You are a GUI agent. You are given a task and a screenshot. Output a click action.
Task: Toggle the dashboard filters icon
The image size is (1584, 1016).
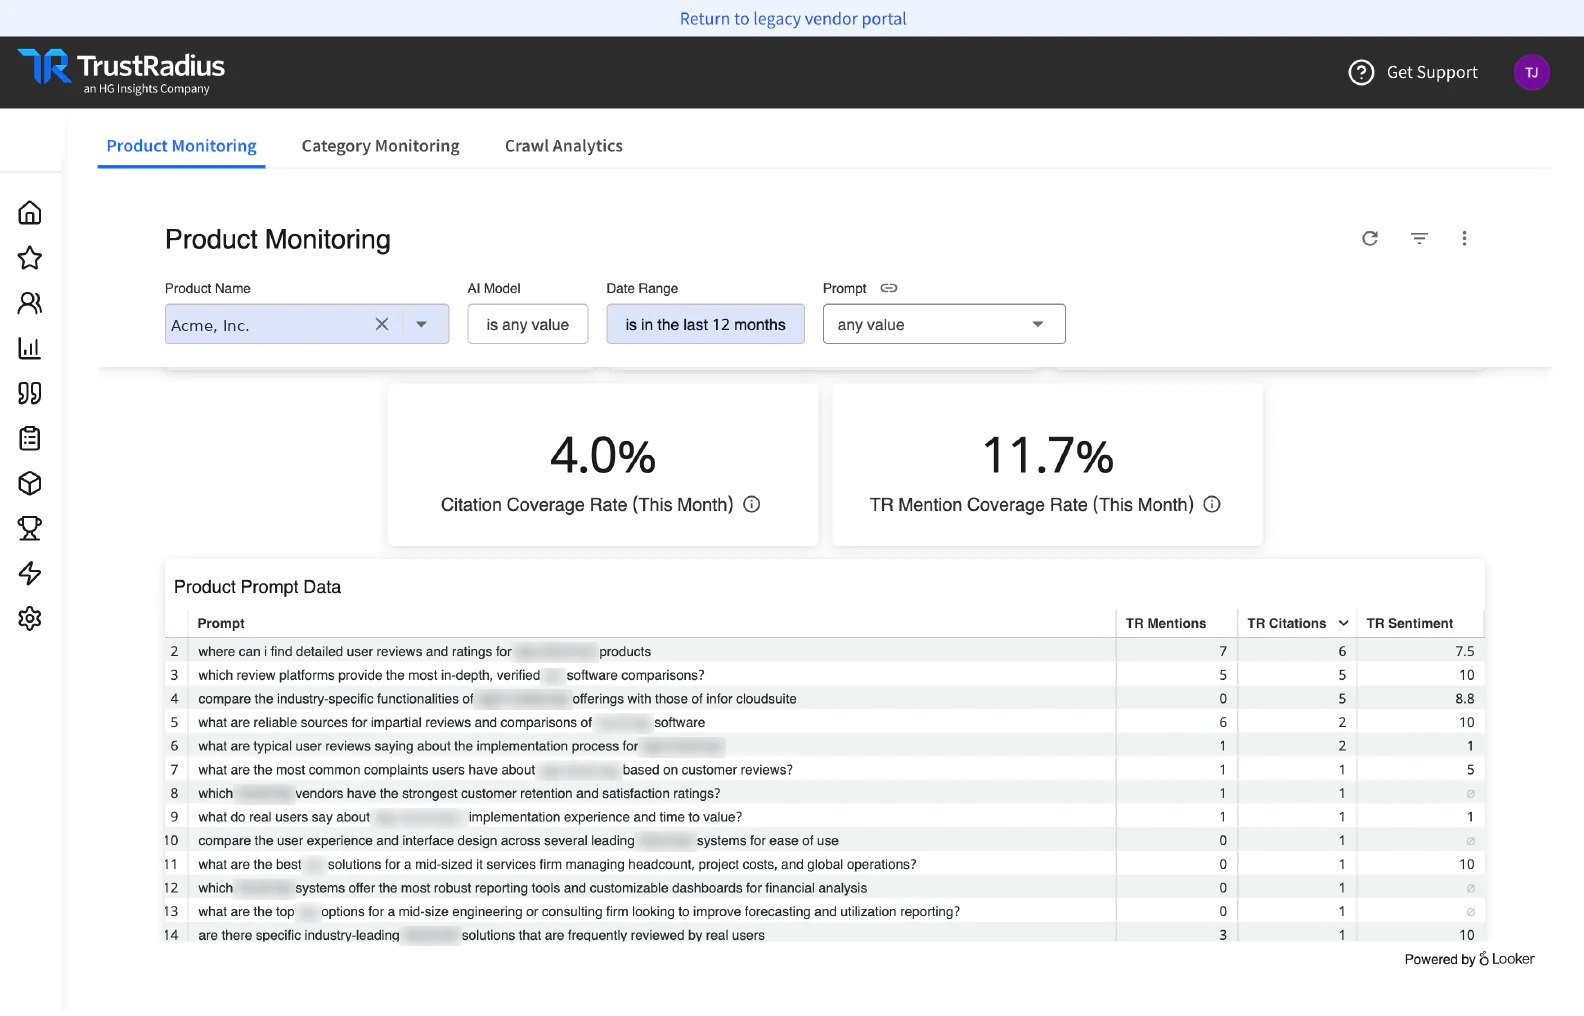click(1419, 238)
